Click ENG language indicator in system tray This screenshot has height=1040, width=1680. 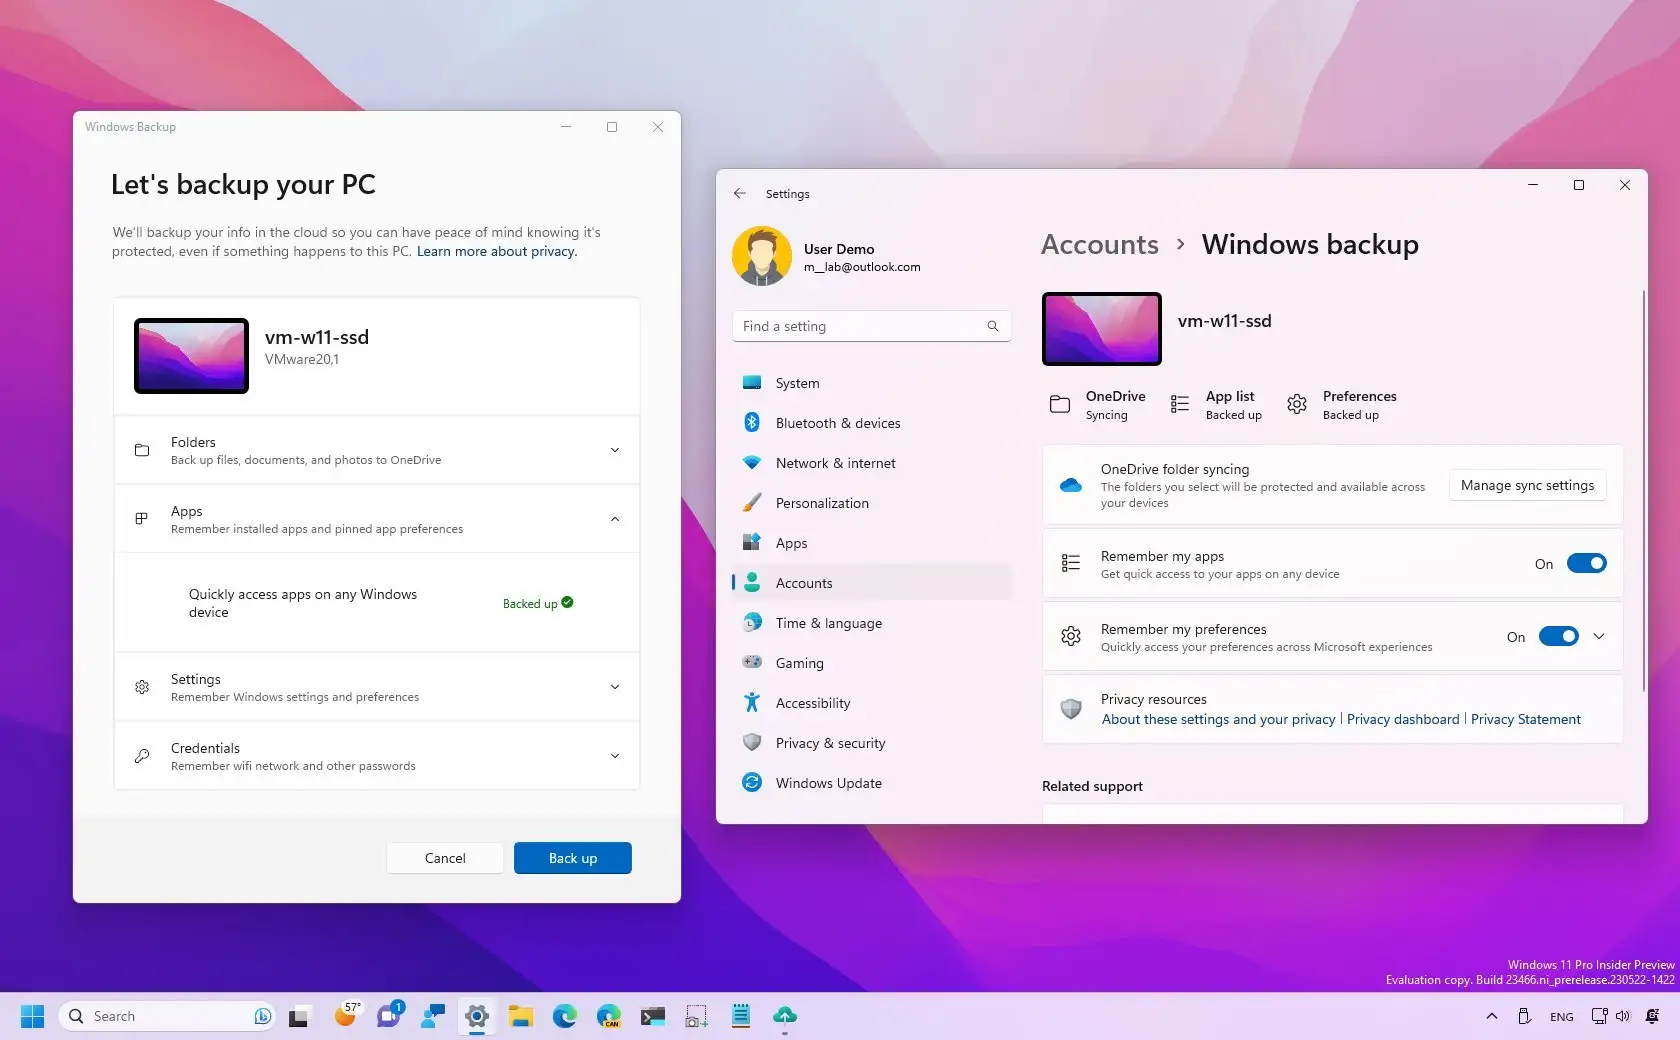point(1561,1017)
